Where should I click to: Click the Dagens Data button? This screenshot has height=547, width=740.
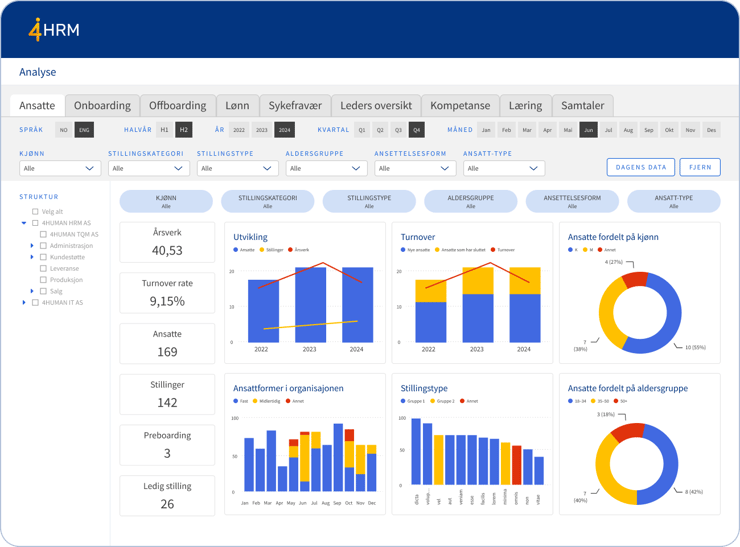(640, 167)
